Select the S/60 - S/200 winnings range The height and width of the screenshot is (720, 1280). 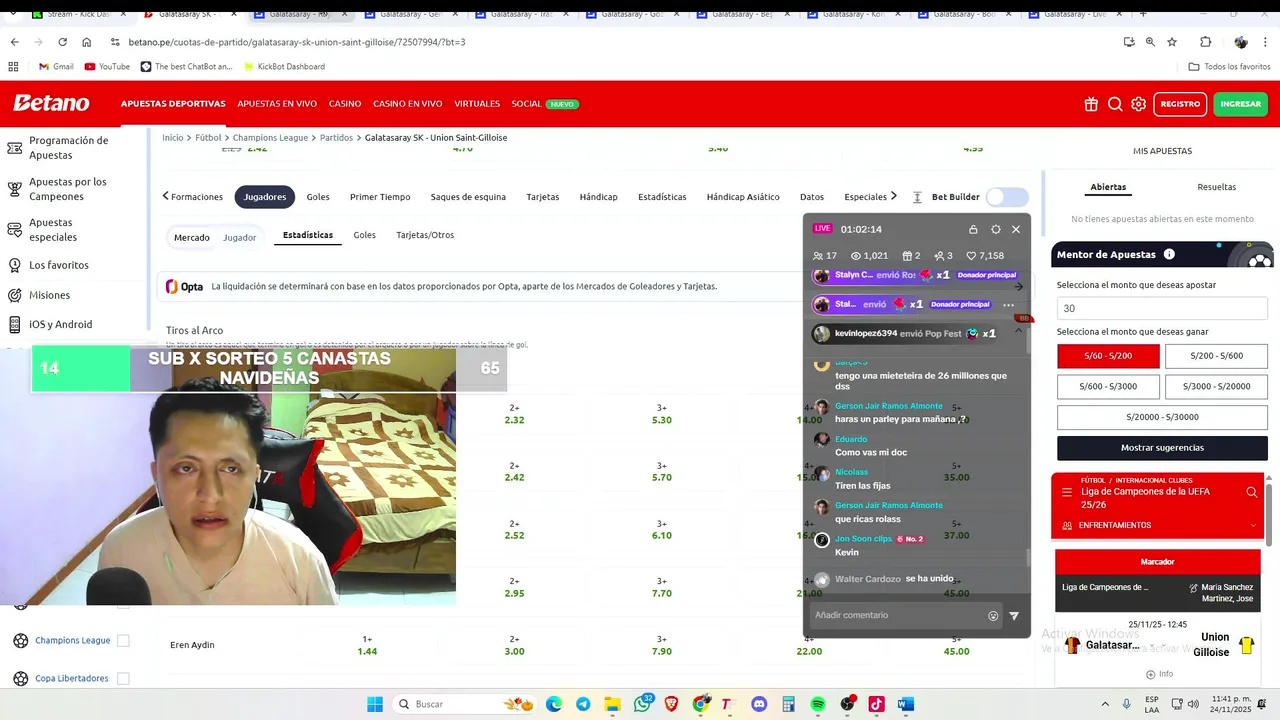coord(1108,356)
